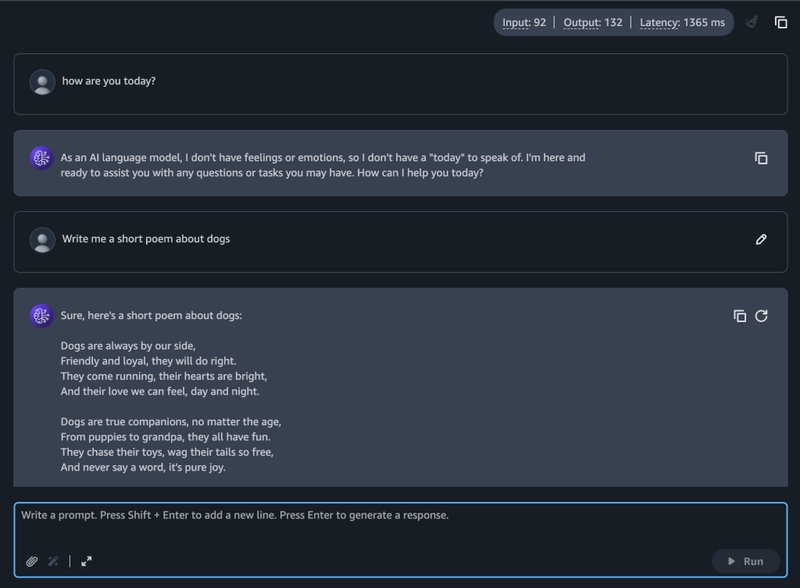Viewport: 800px width, 588px height.
Task: Click the AI avatar on the first response
Action: click(41, 158)
